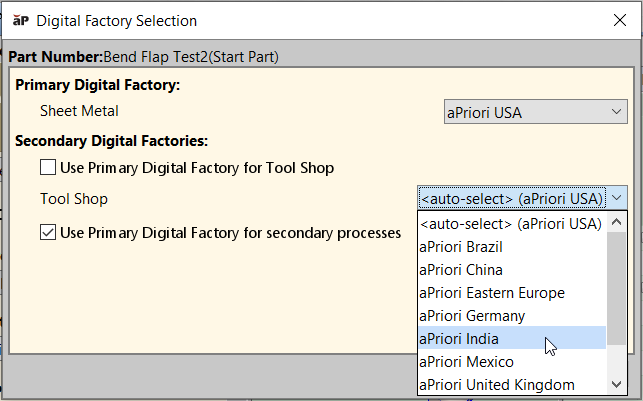Click the Tool Shop label

click(74, 199)
